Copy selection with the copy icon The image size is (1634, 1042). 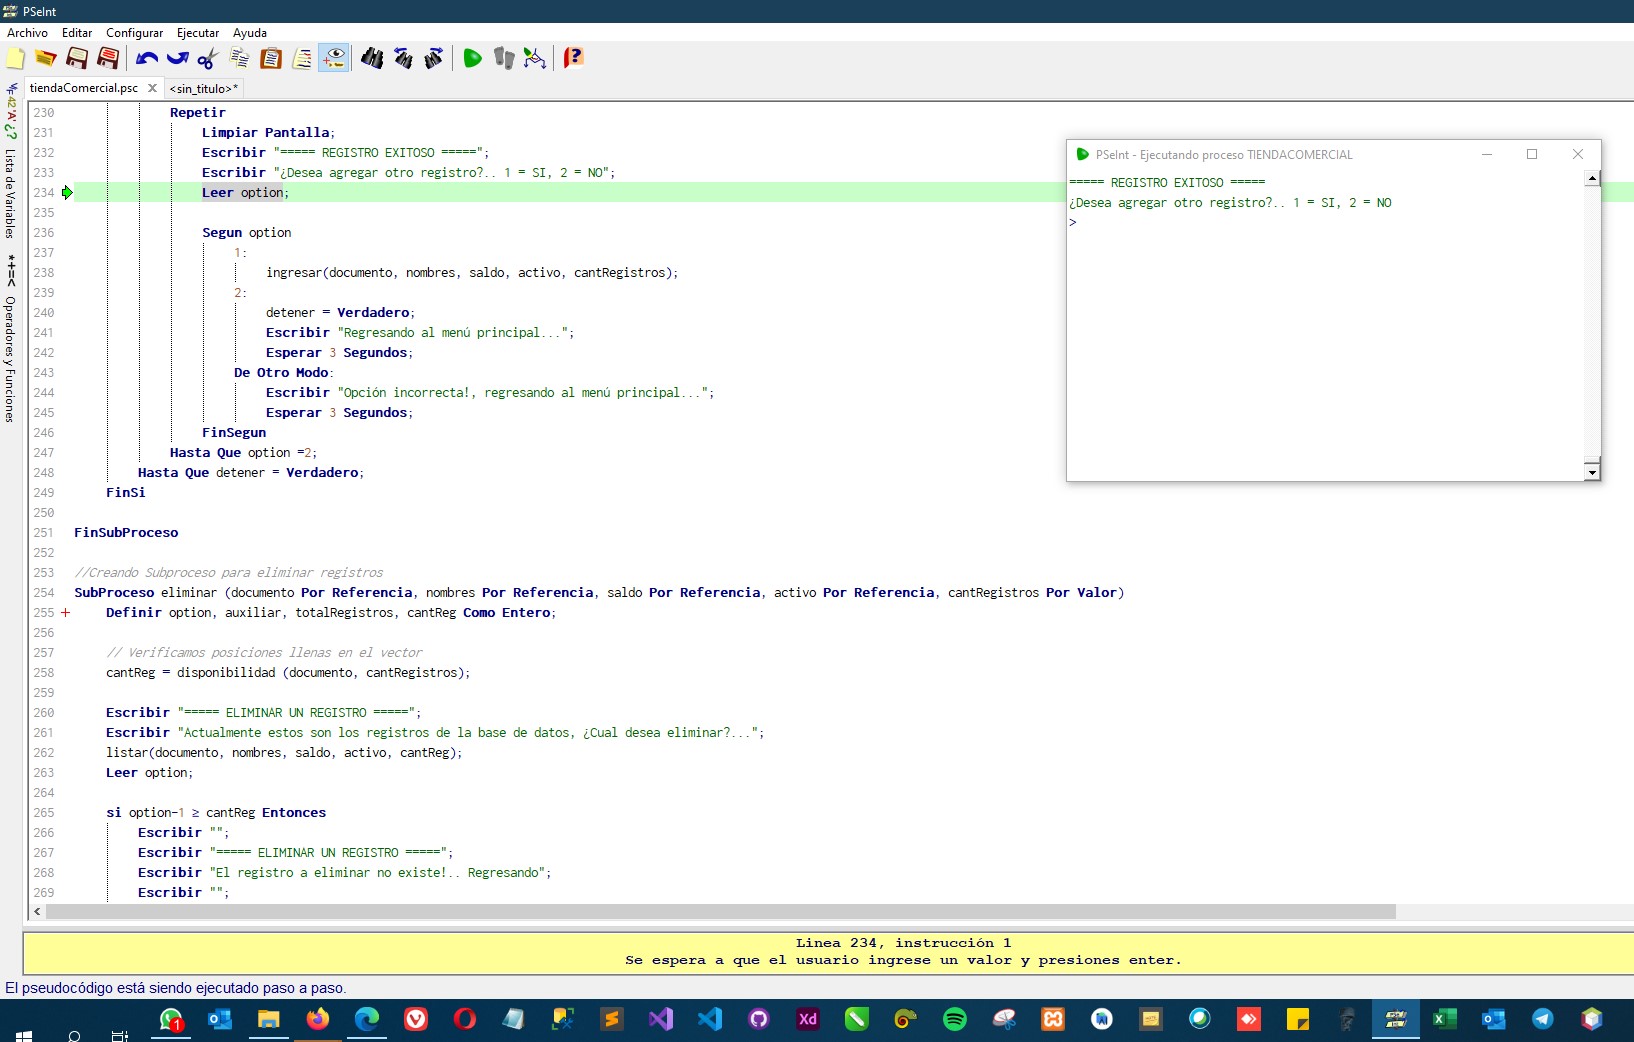click(x=240, y=58)
